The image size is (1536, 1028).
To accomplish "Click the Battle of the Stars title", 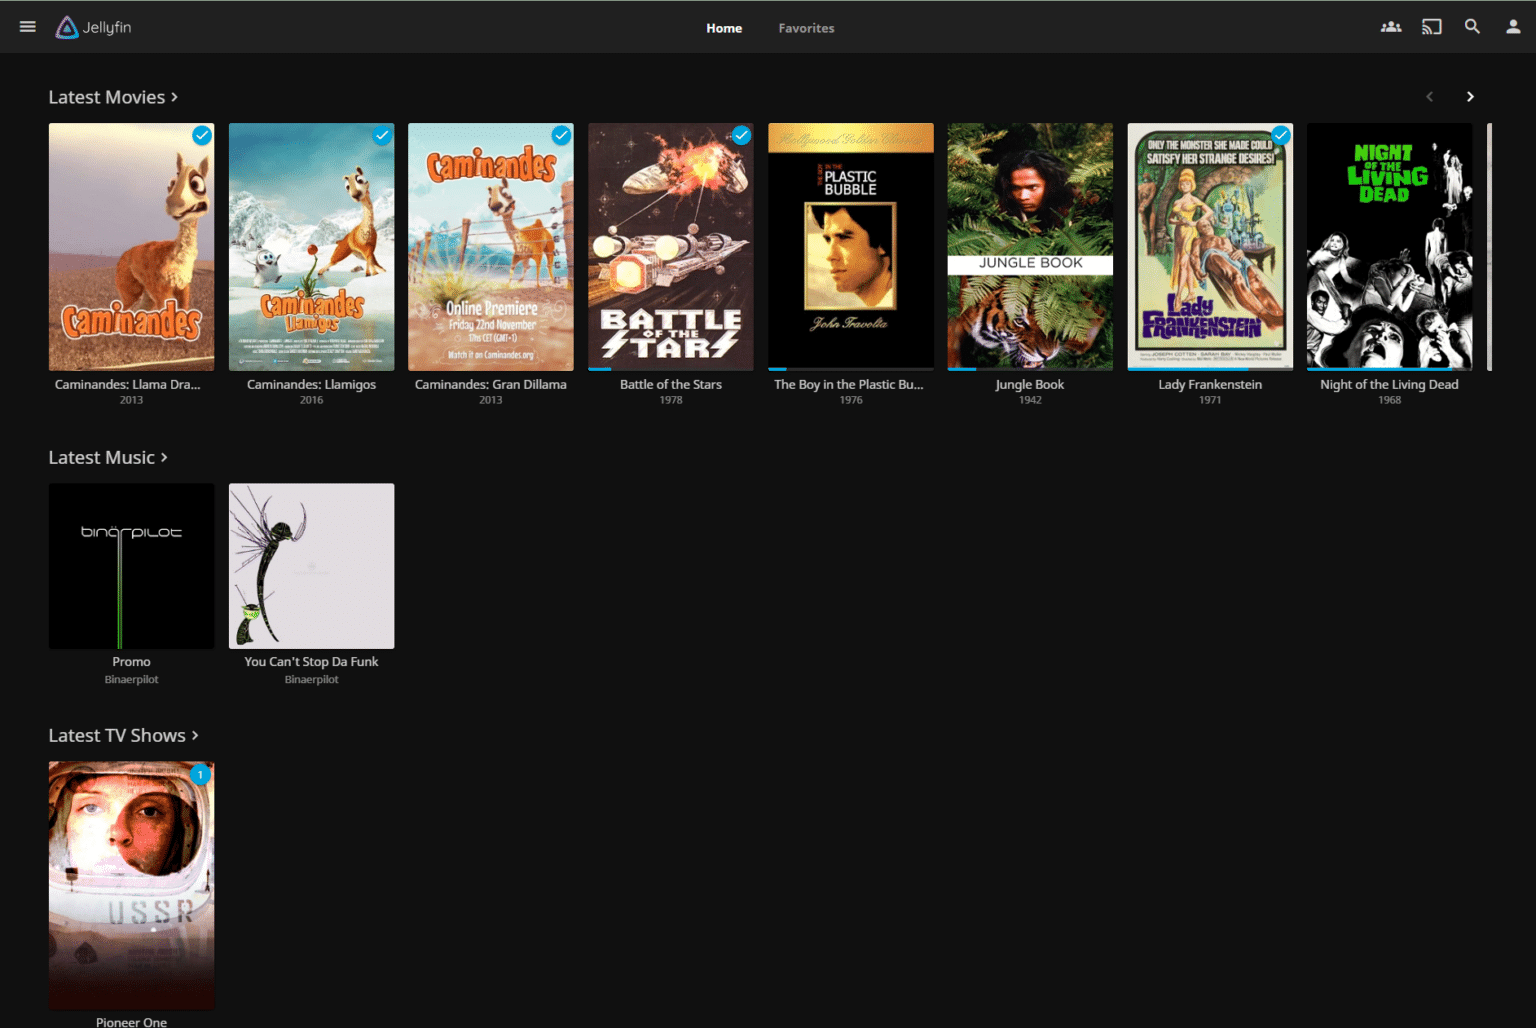I will pos(671,384).
